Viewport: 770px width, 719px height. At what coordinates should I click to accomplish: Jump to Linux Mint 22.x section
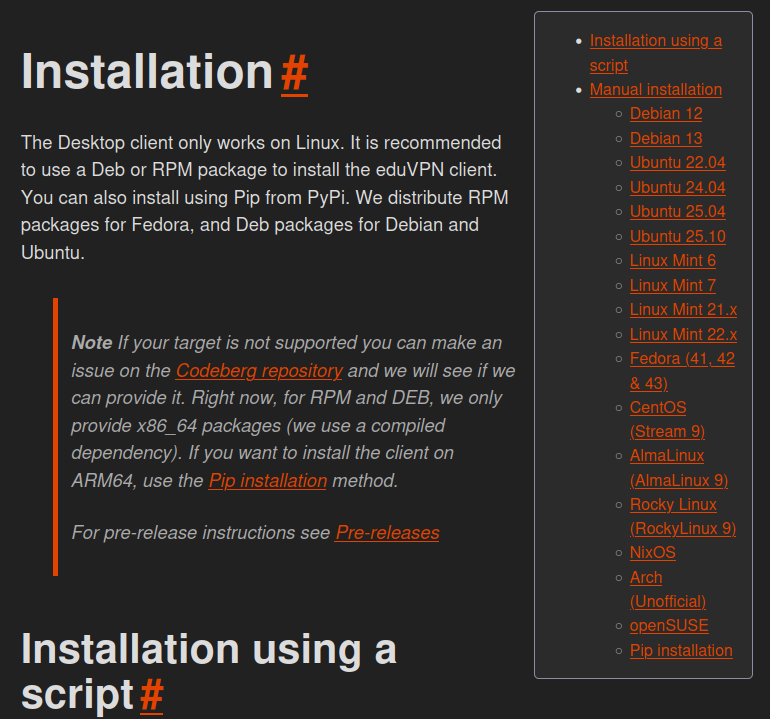coord(683,335)
